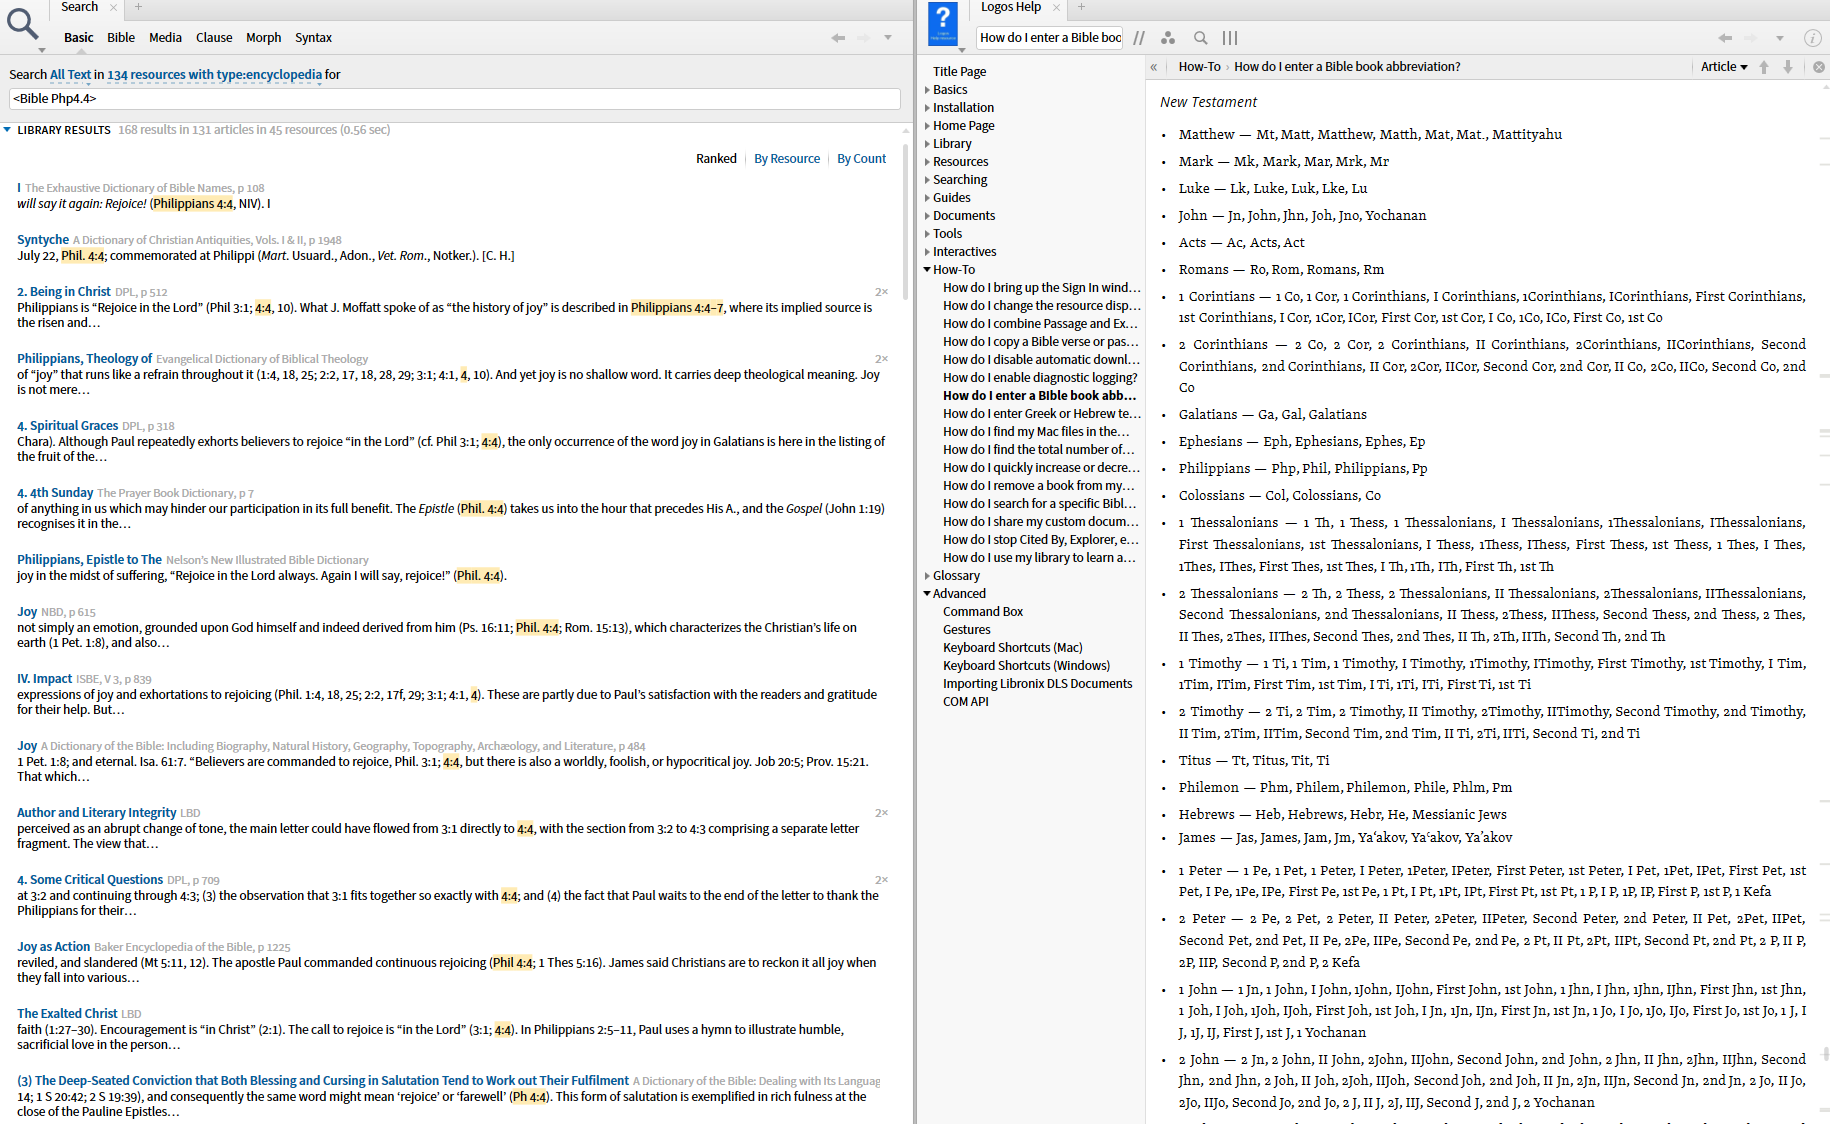Click the Logos Help reference box
The image size is (1830, 1124).
pos(1049,38)
